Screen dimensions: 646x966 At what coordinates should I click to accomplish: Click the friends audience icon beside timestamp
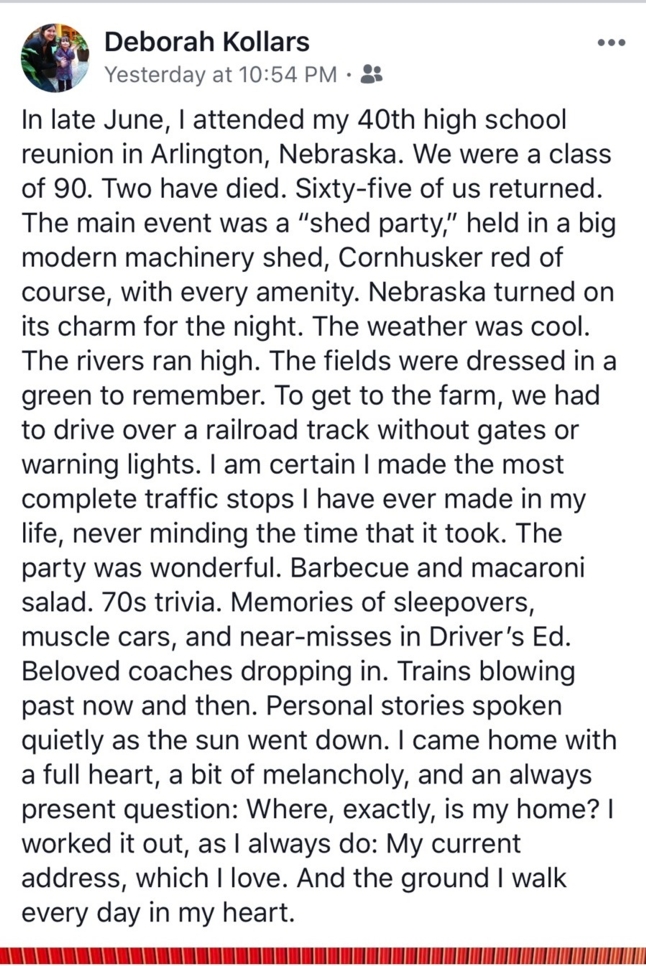[371, 75]
